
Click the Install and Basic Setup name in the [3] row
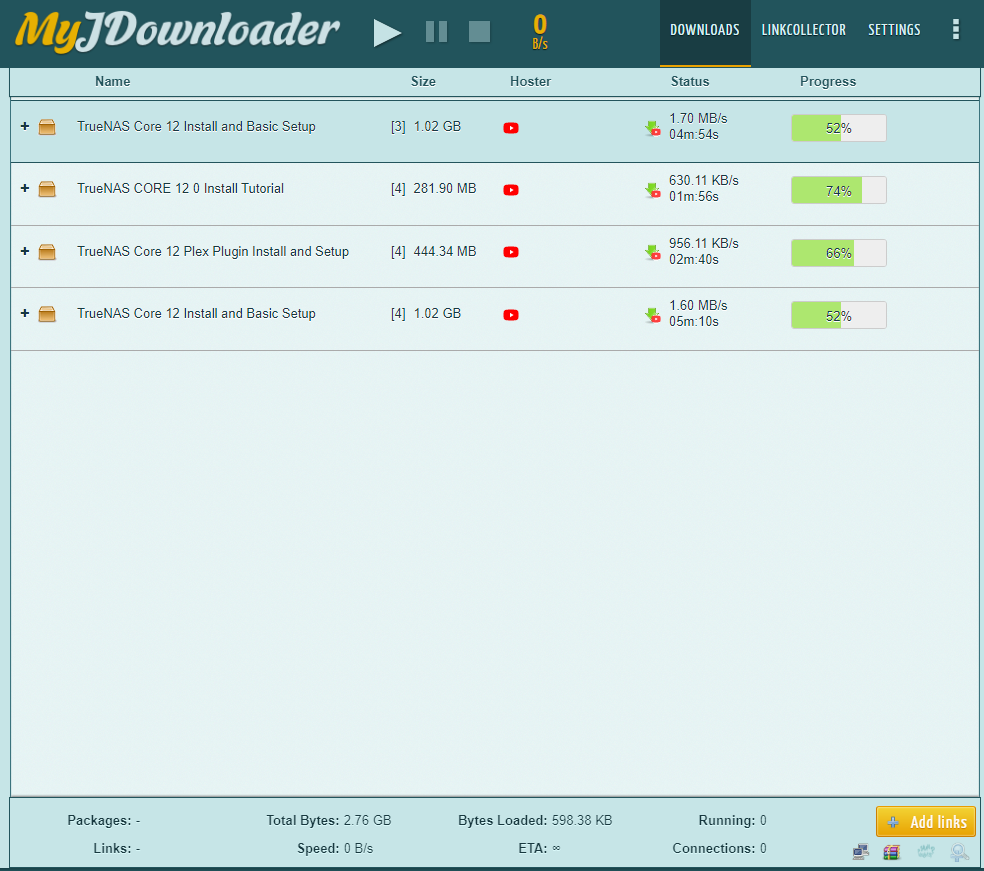pyautogui.click(x=196, y=127)
